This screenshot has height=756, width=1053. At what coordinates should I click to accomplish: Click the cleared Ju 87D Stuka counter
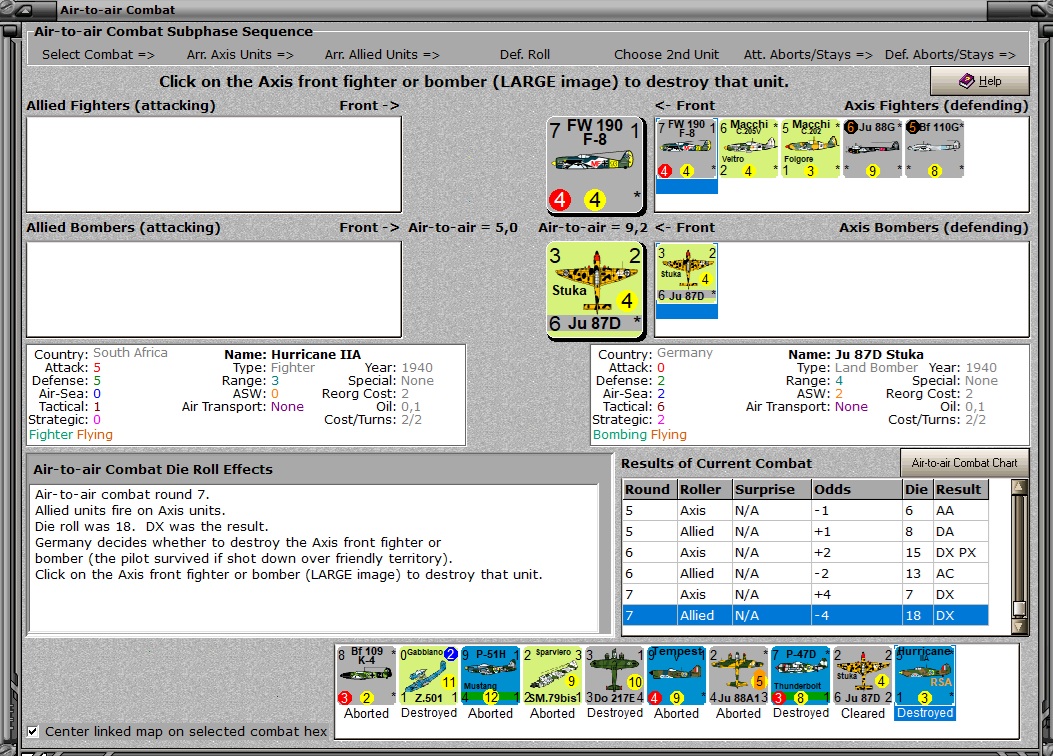click(x=862, y=675)
